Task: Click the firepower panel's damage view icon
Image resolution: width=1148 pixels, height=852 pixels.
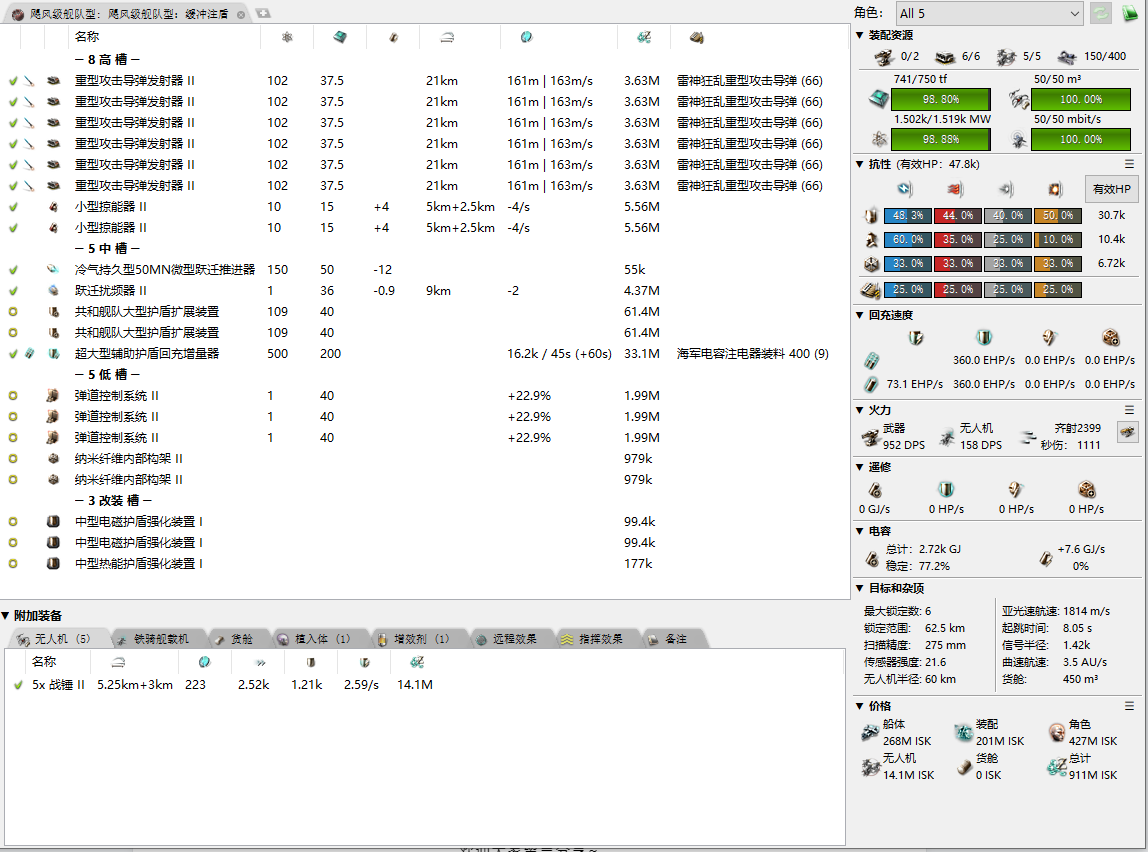Action: pyautogui.click(x=1127, y=432)
